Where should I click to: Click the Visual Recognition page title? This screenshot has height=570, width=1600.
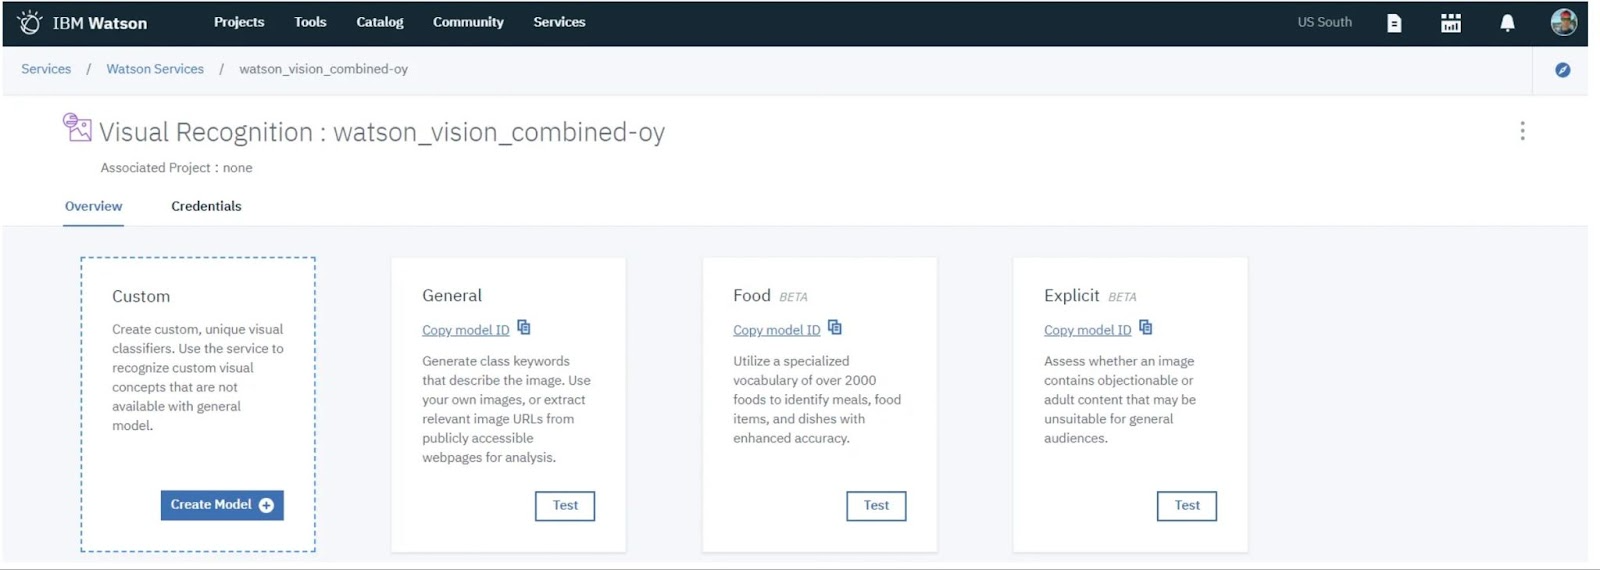click(x=382, y=132)
